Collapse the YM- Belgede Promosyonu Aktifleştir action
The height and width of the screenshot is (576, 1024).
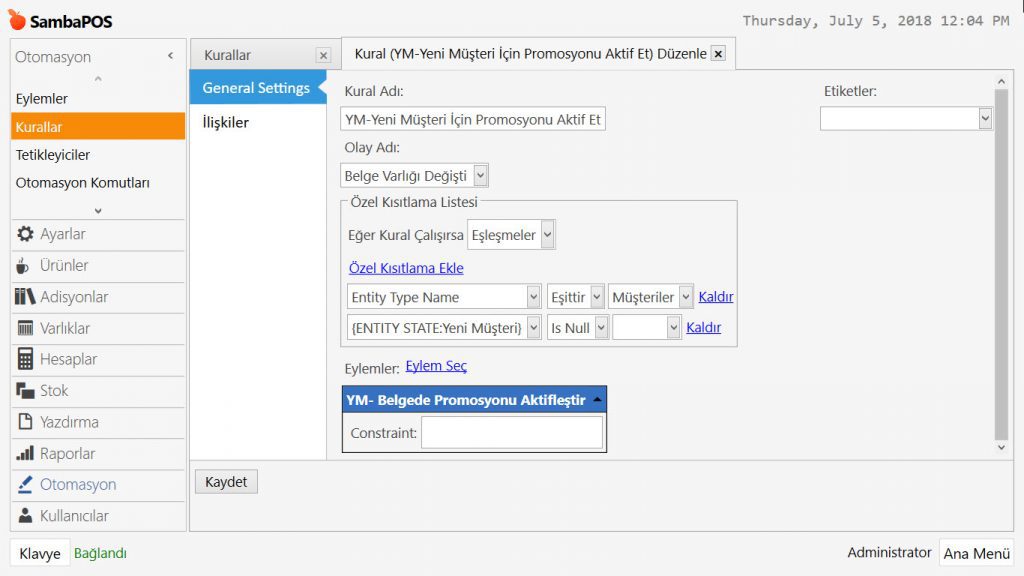point(598,400)
